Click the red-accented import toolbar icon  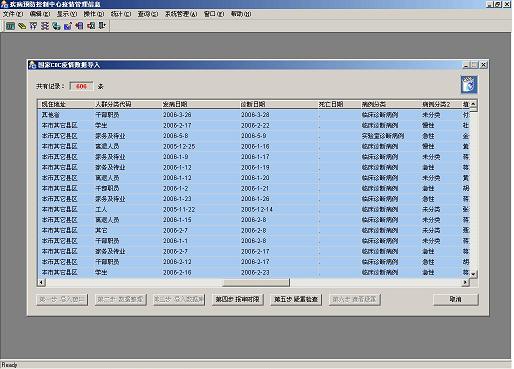tap(91, 26)
